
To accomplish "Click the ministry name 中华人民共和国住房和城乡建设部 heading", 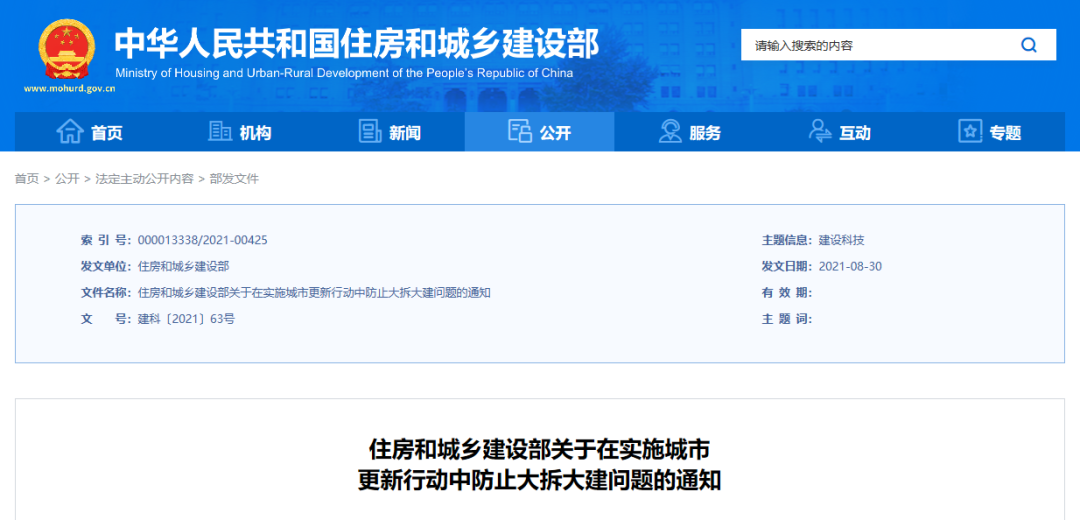I will tap(356, 44).
